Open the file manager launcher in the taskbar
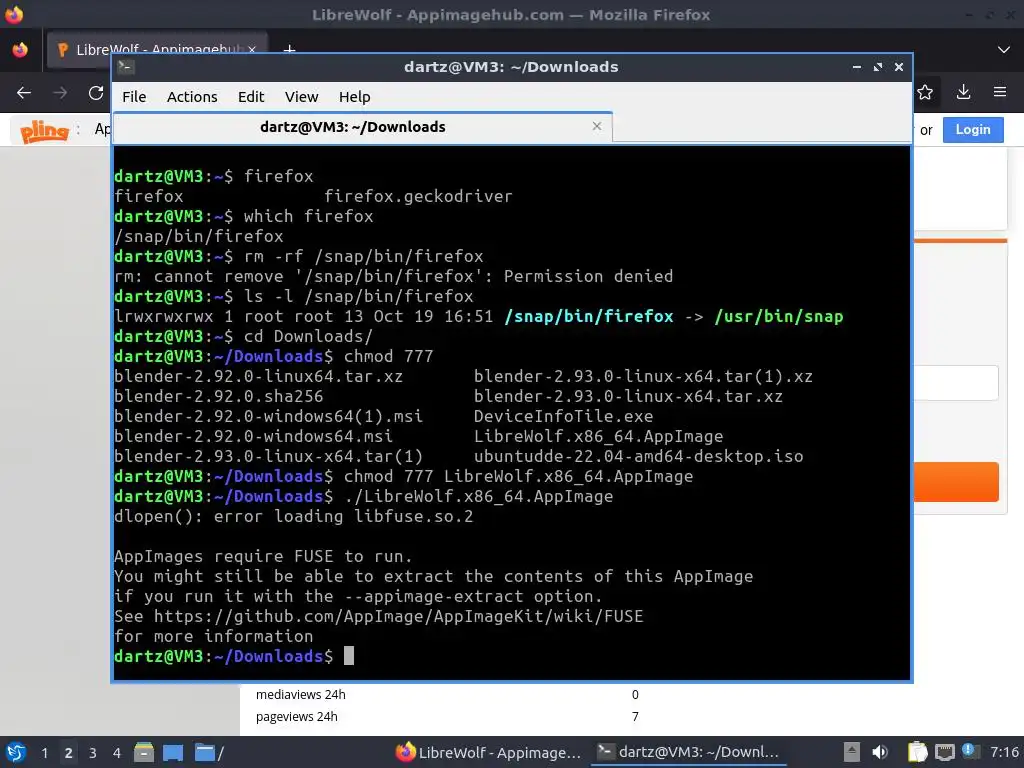The height and width of the screenshot is (768, 1024). click(x=144, y=752)
